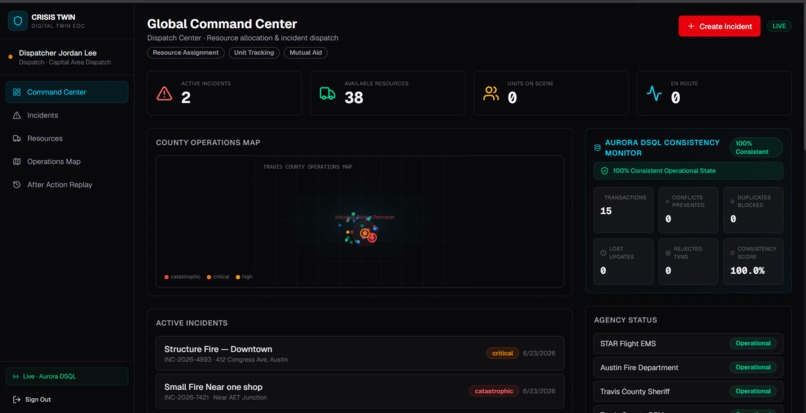Click the red alert triangle on Active Incidents card
The height and width of the screenshot is (413, 806).
(x=164, y=93)
